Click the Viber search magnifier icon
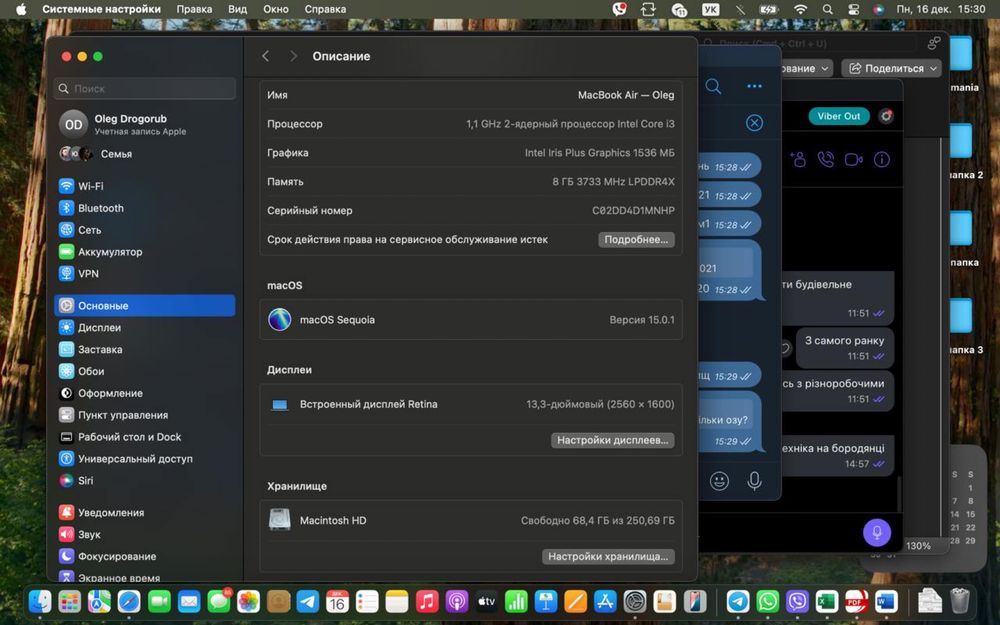 coord(713,86)
